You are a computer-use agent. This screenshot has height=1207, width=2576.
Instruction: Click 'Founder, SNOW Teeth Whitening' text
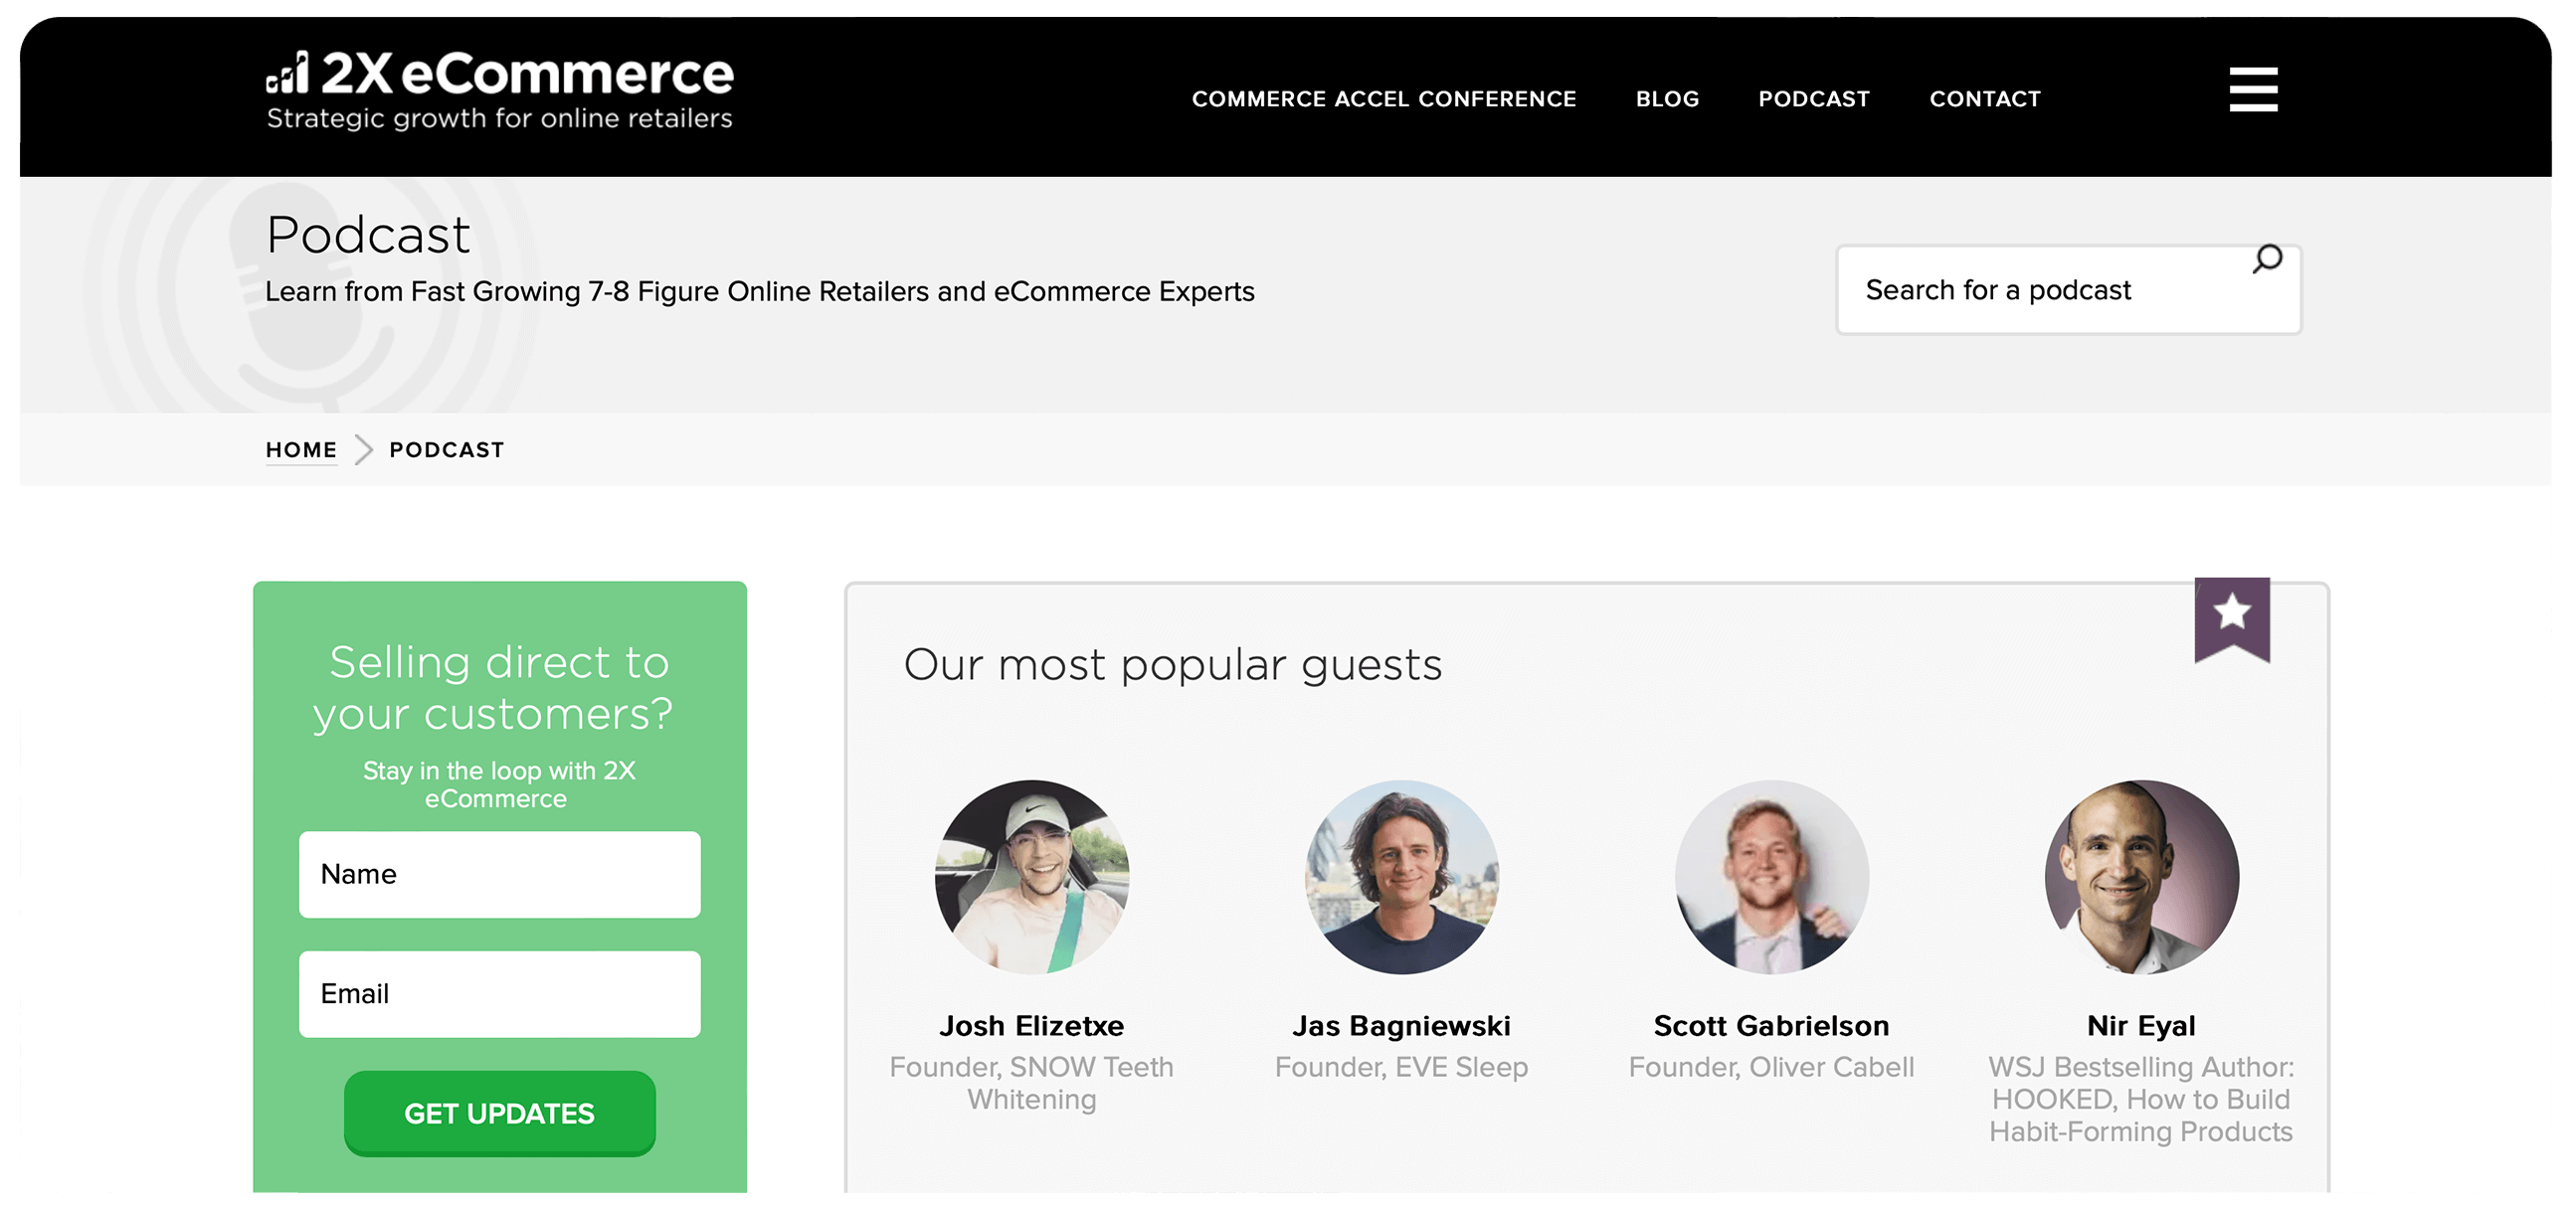tap(1032, 1083)
